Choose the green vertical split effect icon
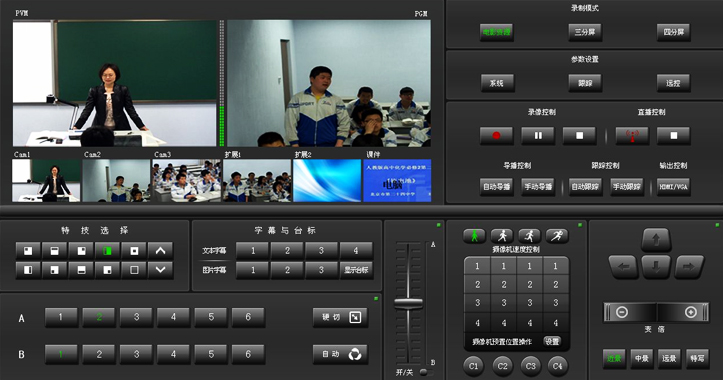 107,251
